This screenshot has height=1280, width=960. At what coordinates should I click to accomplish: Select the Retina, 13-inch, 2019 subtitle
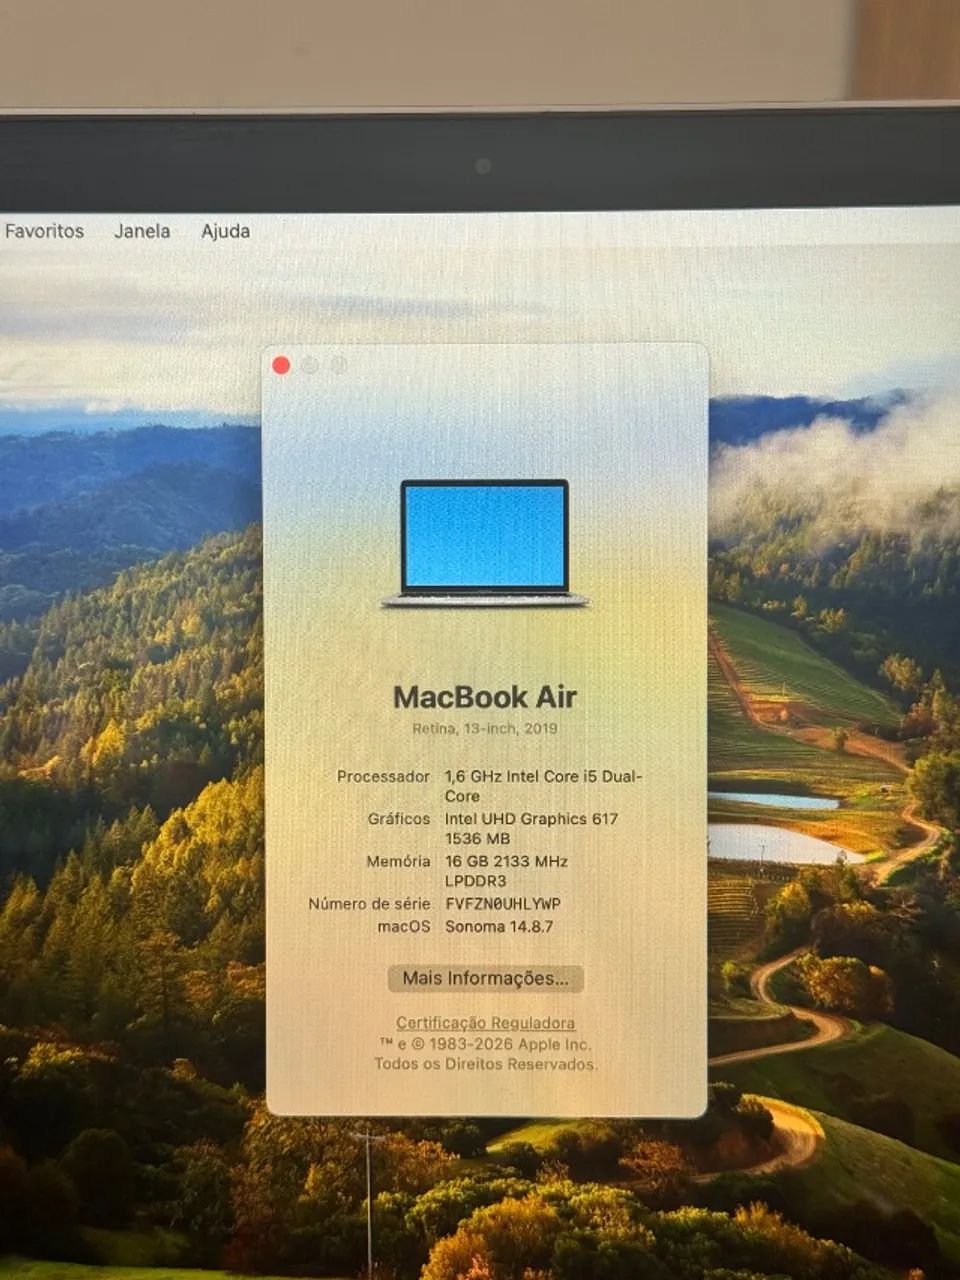(x=485, y=729)
